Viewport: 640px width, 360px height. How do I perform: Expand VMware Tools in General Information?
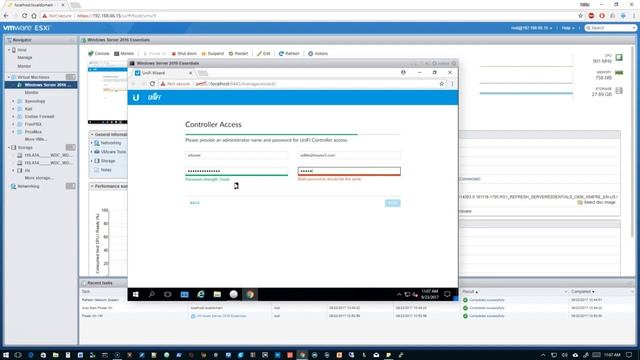pos(92,152)
